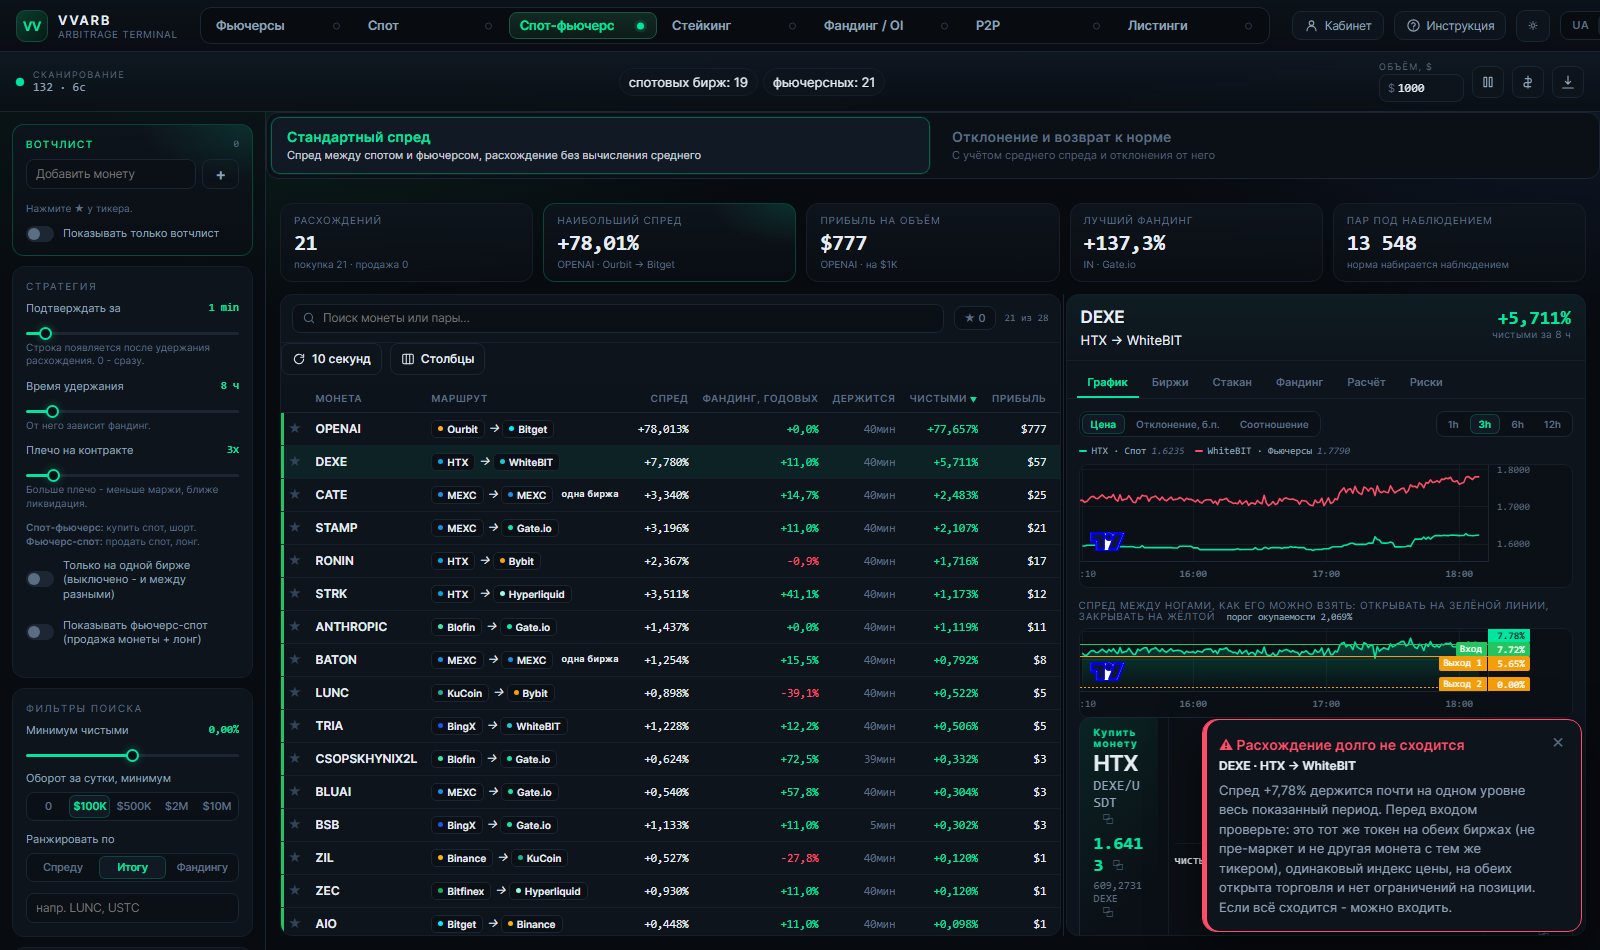The width and height of the screenshot is (1600, 950).
Task: Switch theme using the sun icon
Action: (1532, 26)
